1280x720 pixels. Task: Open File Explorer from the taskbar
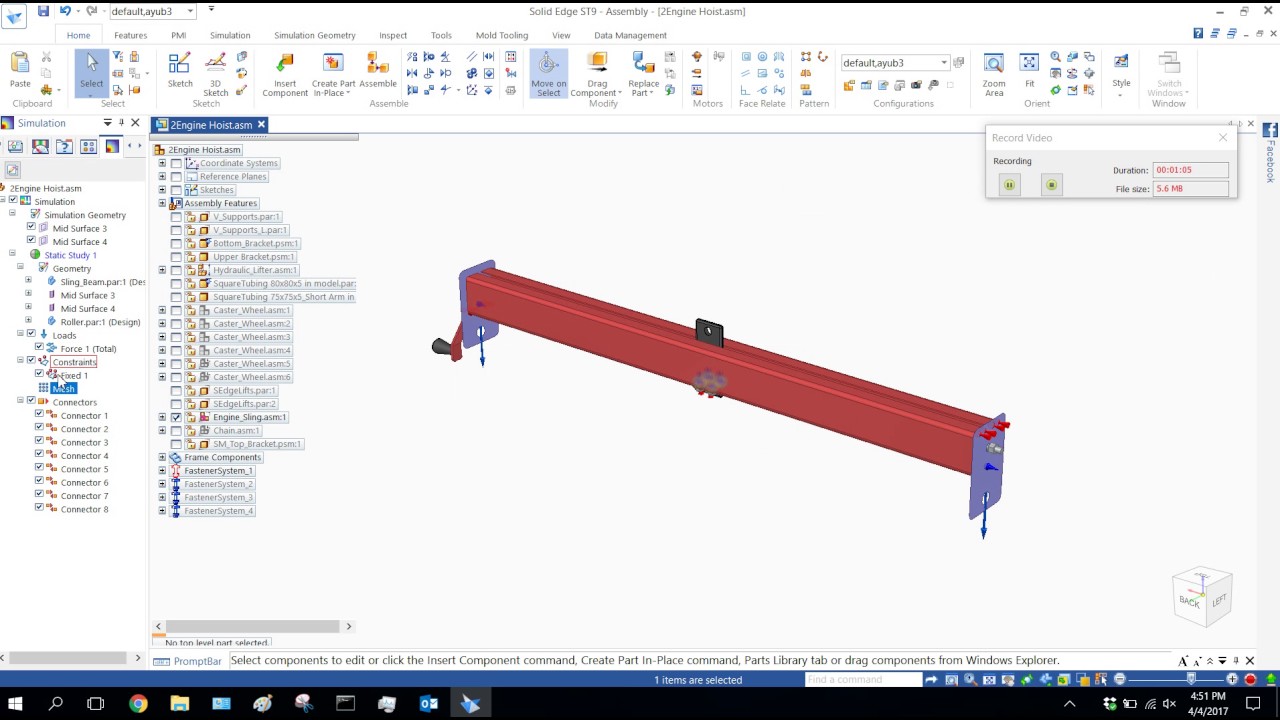point(179,704)
